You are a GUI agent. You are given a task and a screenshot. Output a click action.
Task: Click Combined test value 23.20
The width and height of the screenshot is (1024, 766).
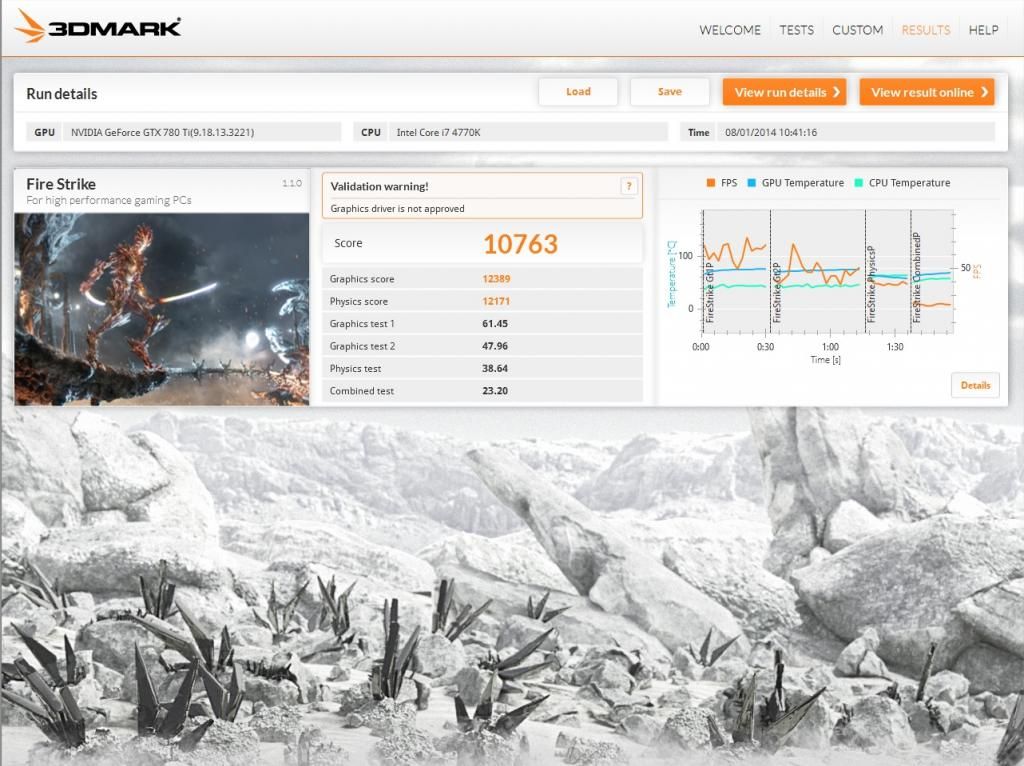click(495, 391)
